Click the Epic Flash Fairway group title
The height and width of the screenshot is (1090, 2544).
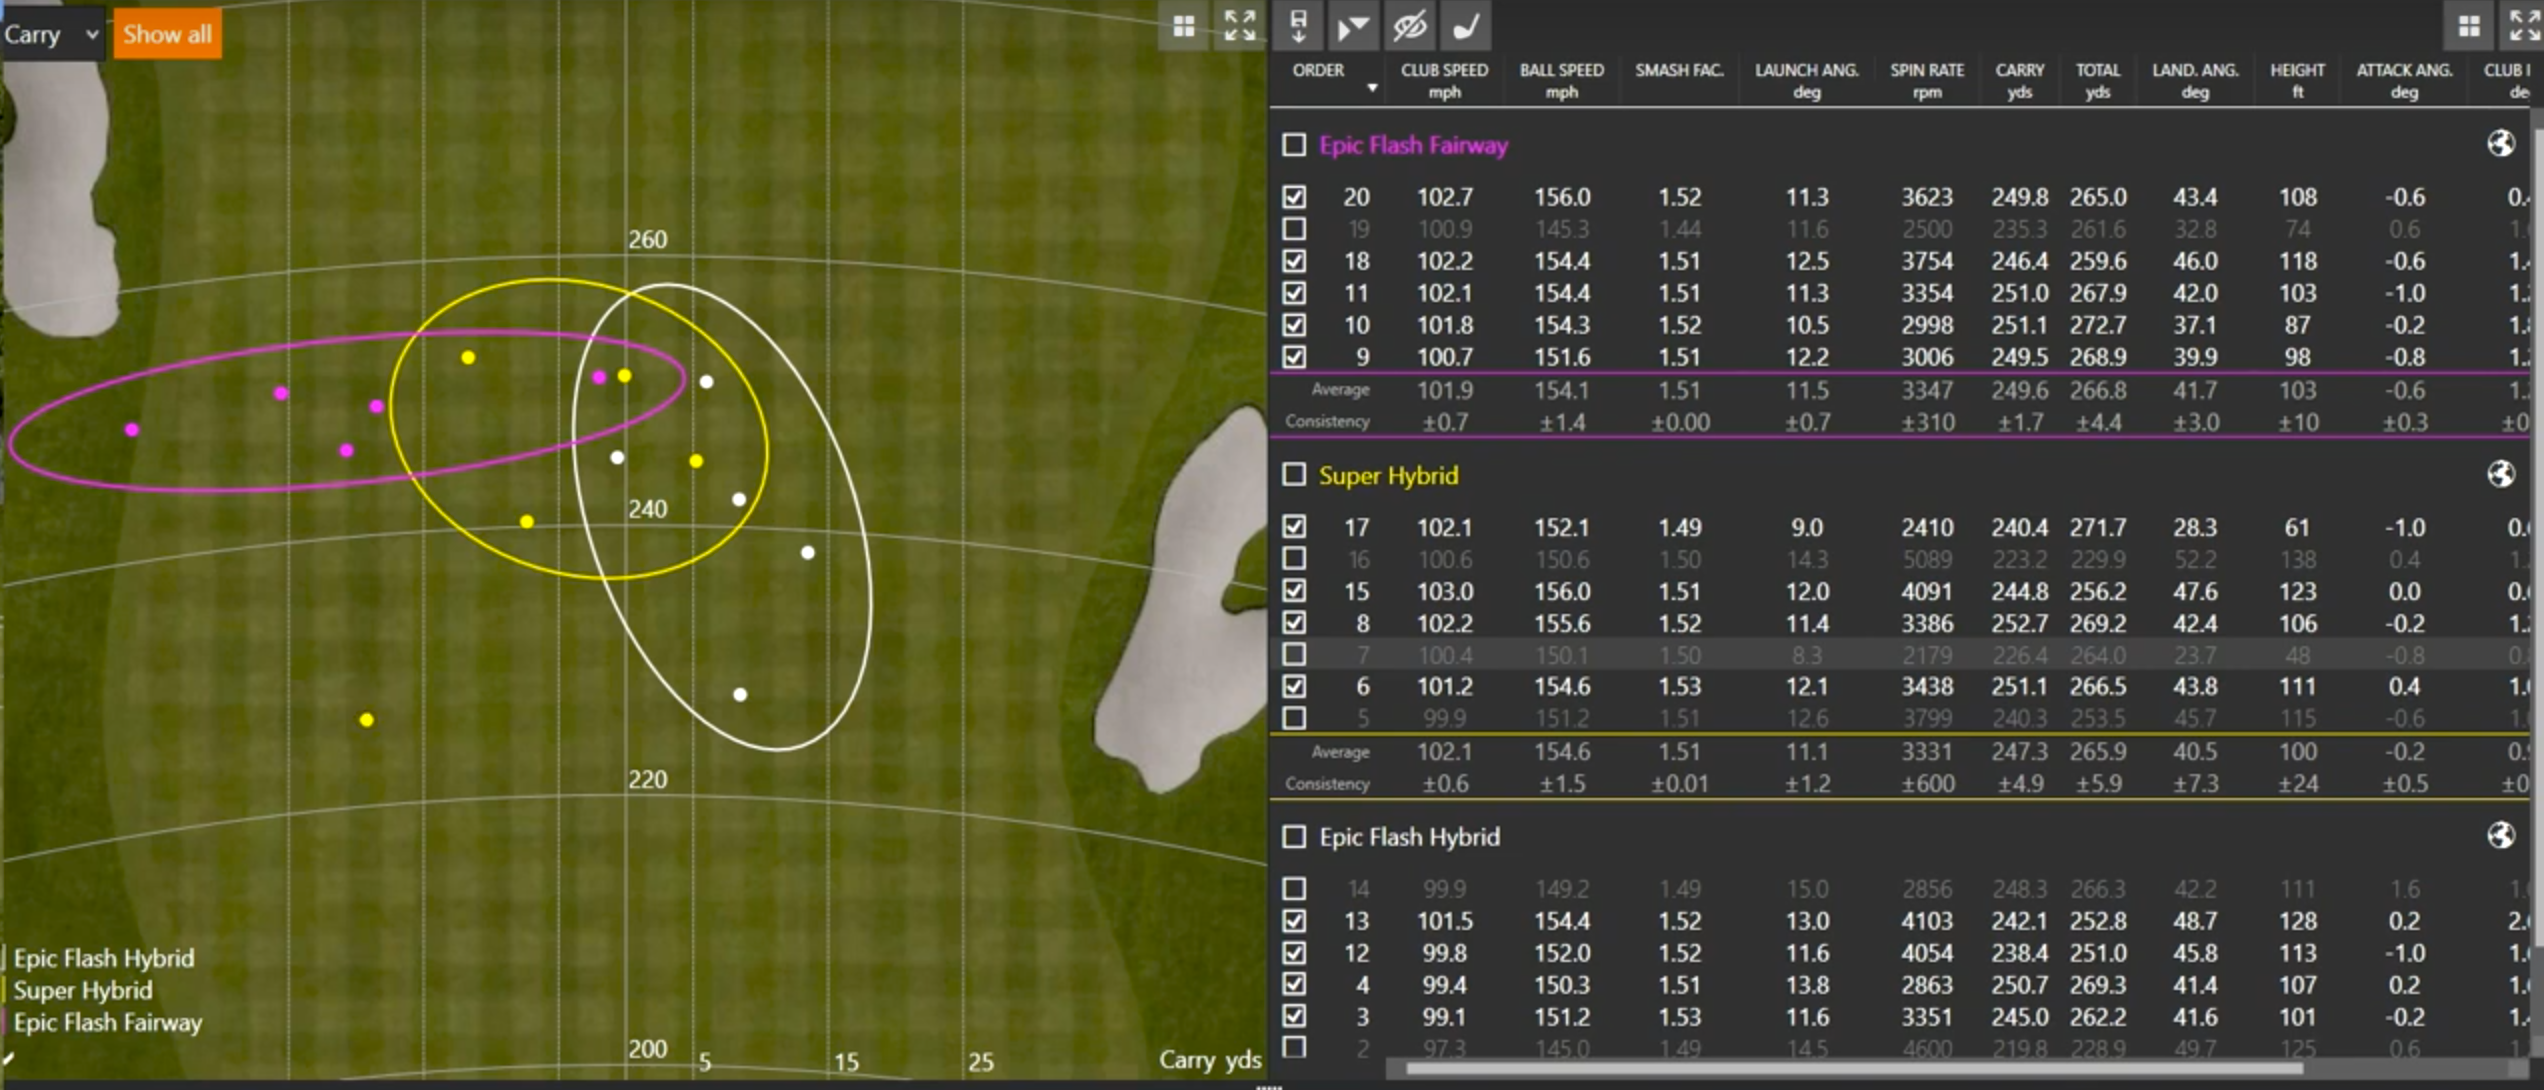click(1412, 145)
